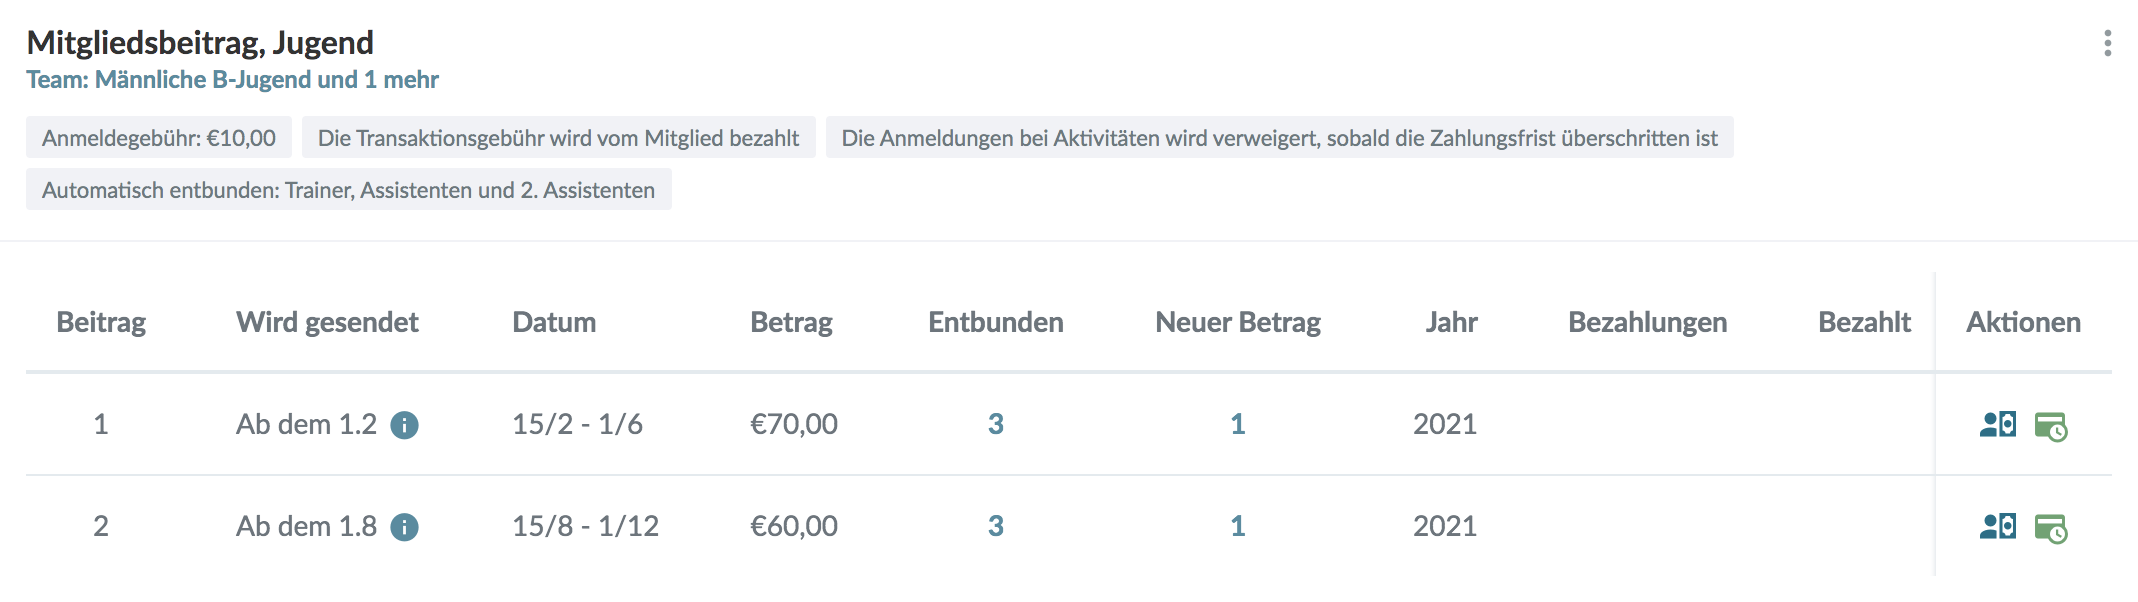This screenshot has height=602, width=2138.
Task: Click the person-with-banknote icon for Beitrag 2
Action: (1997, 527)
